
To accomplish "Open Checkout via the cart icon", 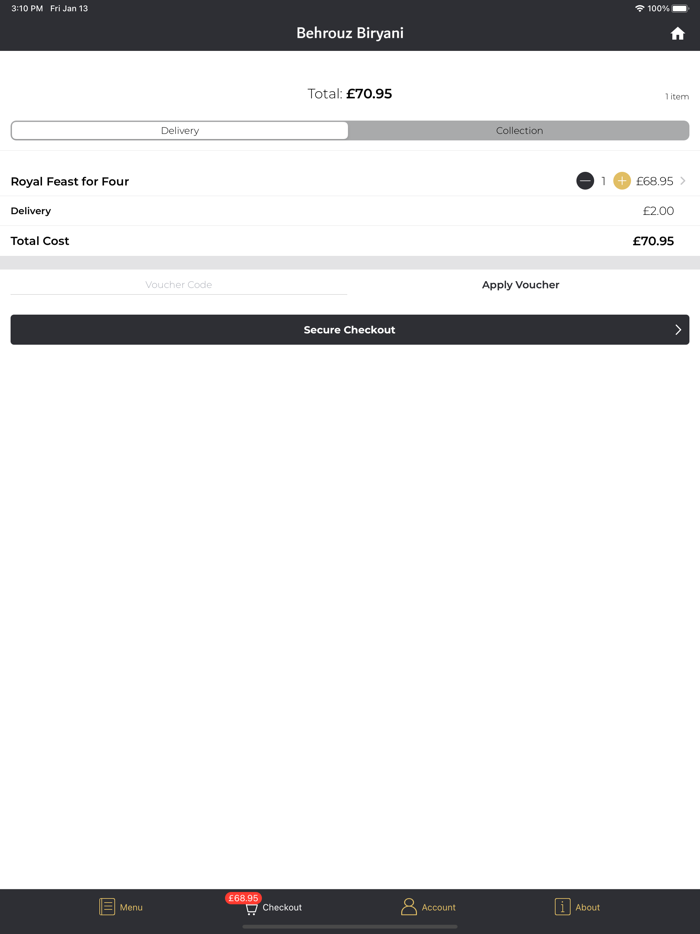I will pos(250,909).
